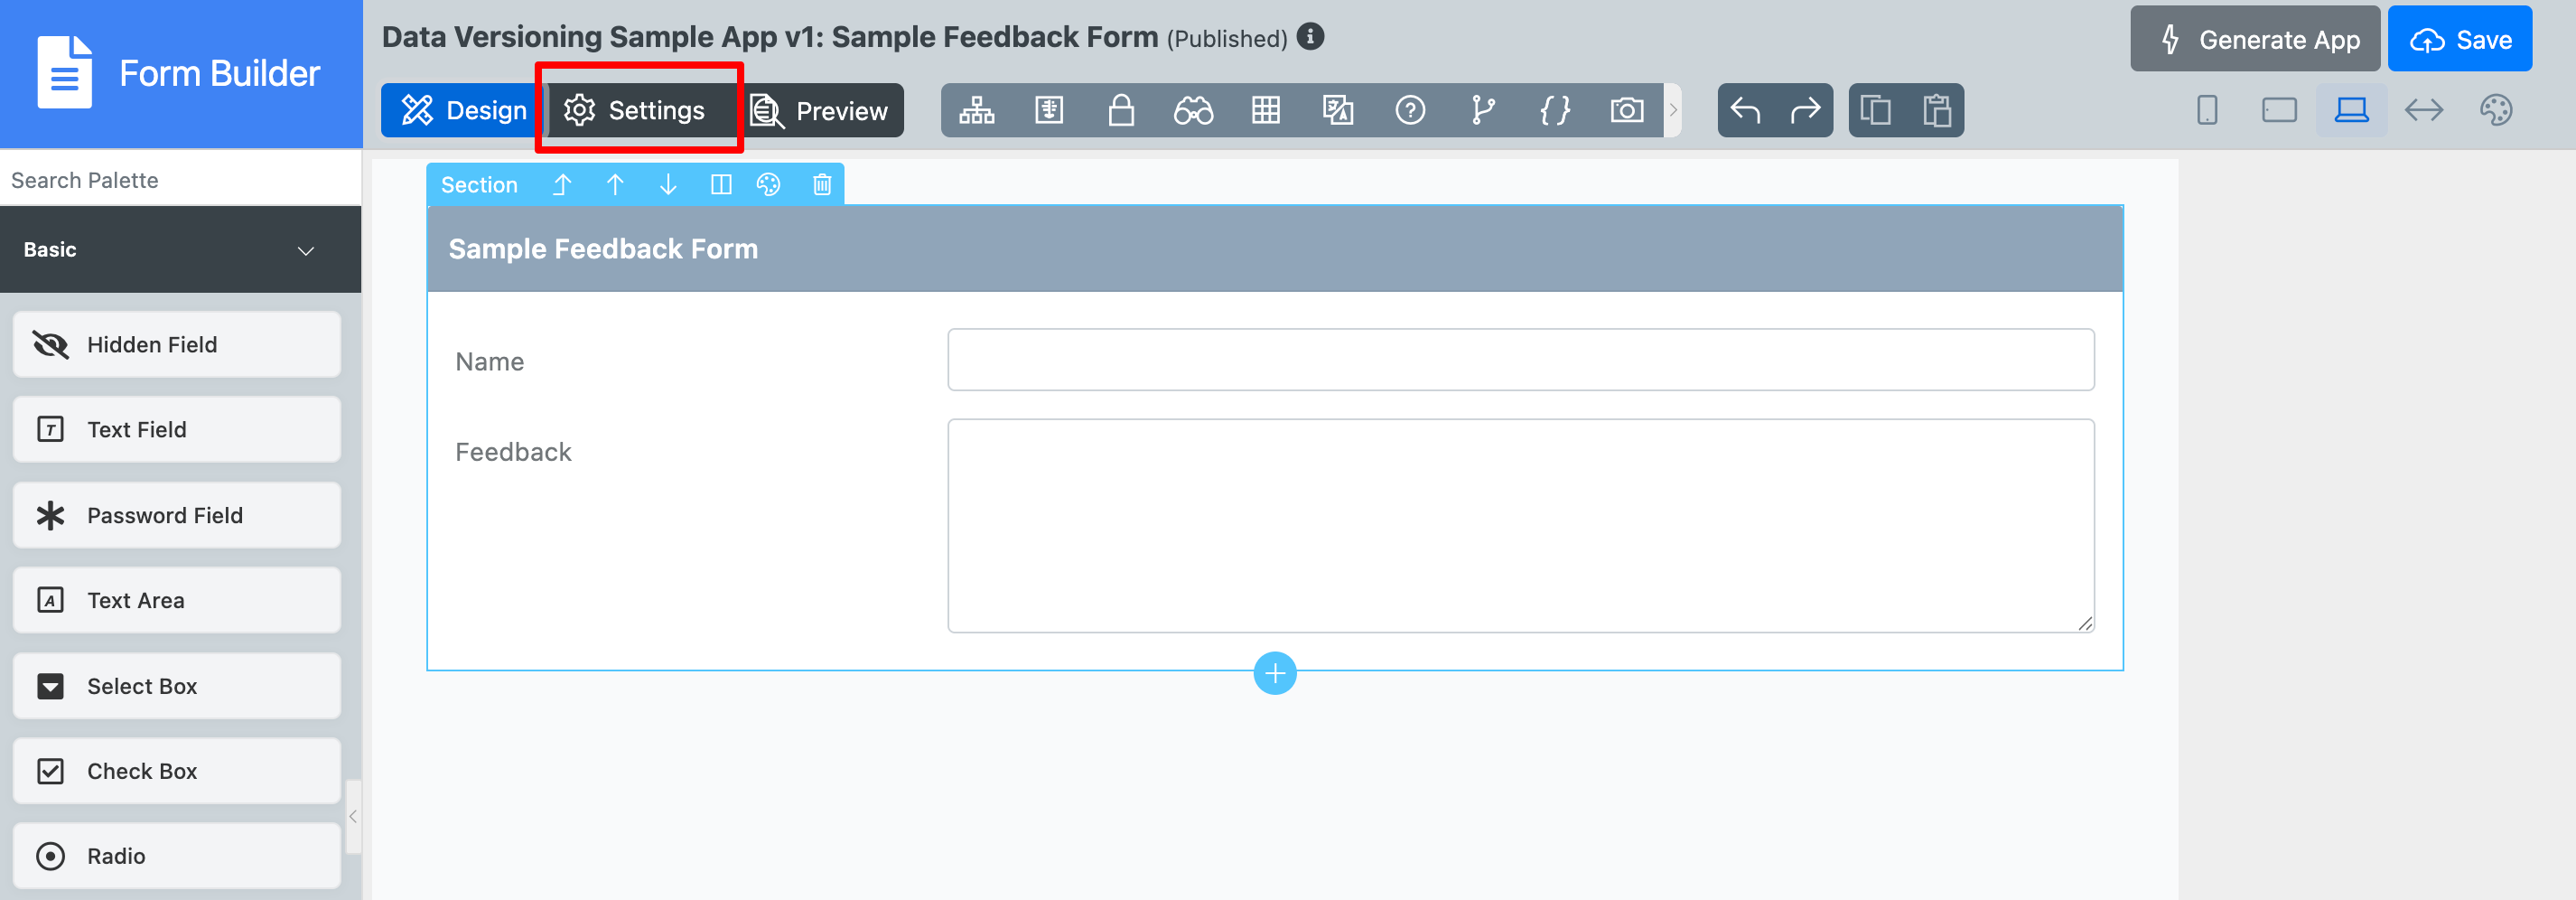Select the desktop laptop view
The image size is (2576, 900).
2351,110
